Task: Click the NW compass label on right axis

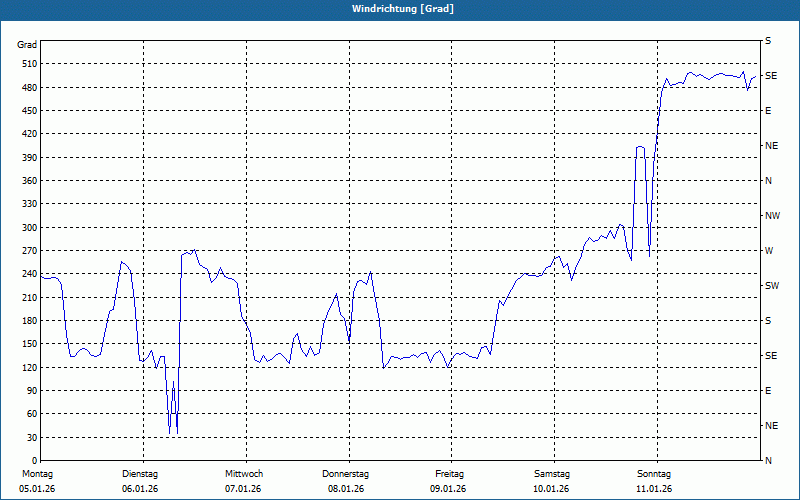Action: point(772,216)
